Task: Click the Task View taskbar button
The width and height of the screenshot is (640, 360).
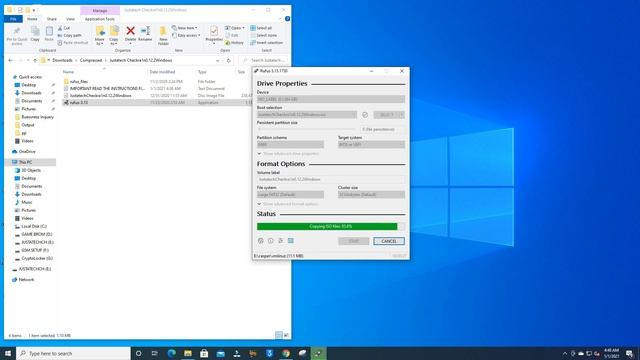Action: tap(155, 353)
